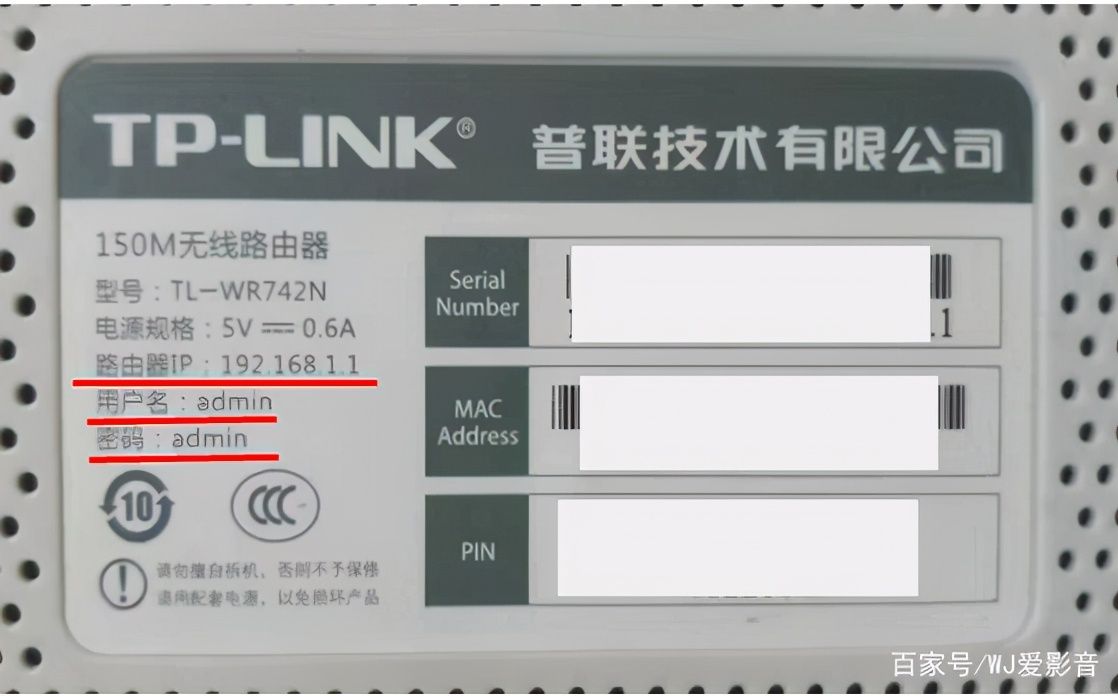1118x696 pixels.
Task: Click the 百家号/WJ爱影音 watermark
Action: pyautogui.click(x=995, y=665)
